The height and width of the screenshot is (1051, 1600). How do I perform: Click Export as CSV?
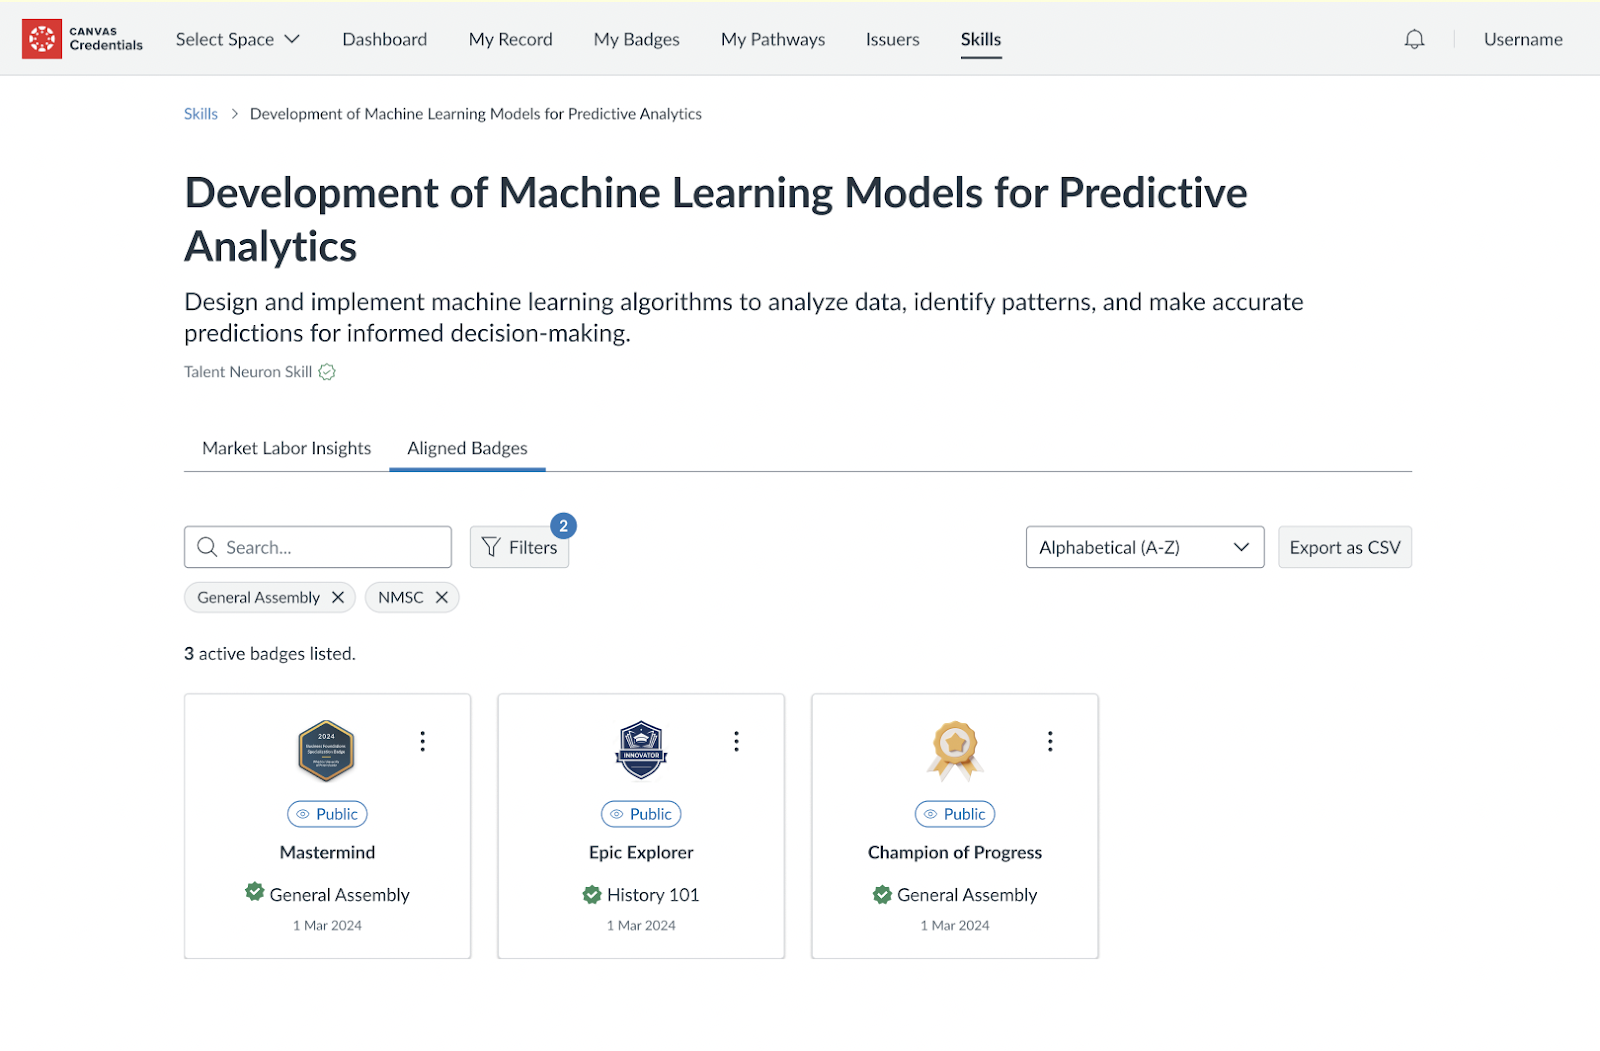[1345, 547]
